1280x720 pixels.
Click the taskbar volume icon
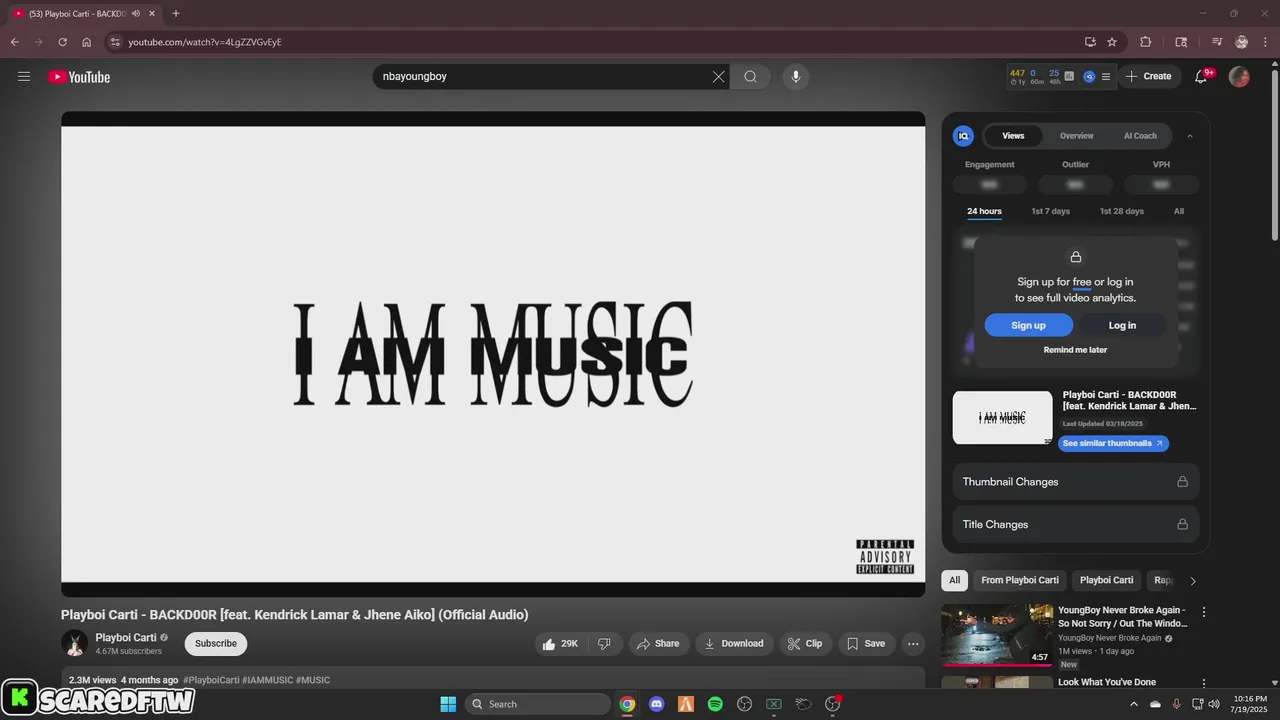click(1214, 704)
